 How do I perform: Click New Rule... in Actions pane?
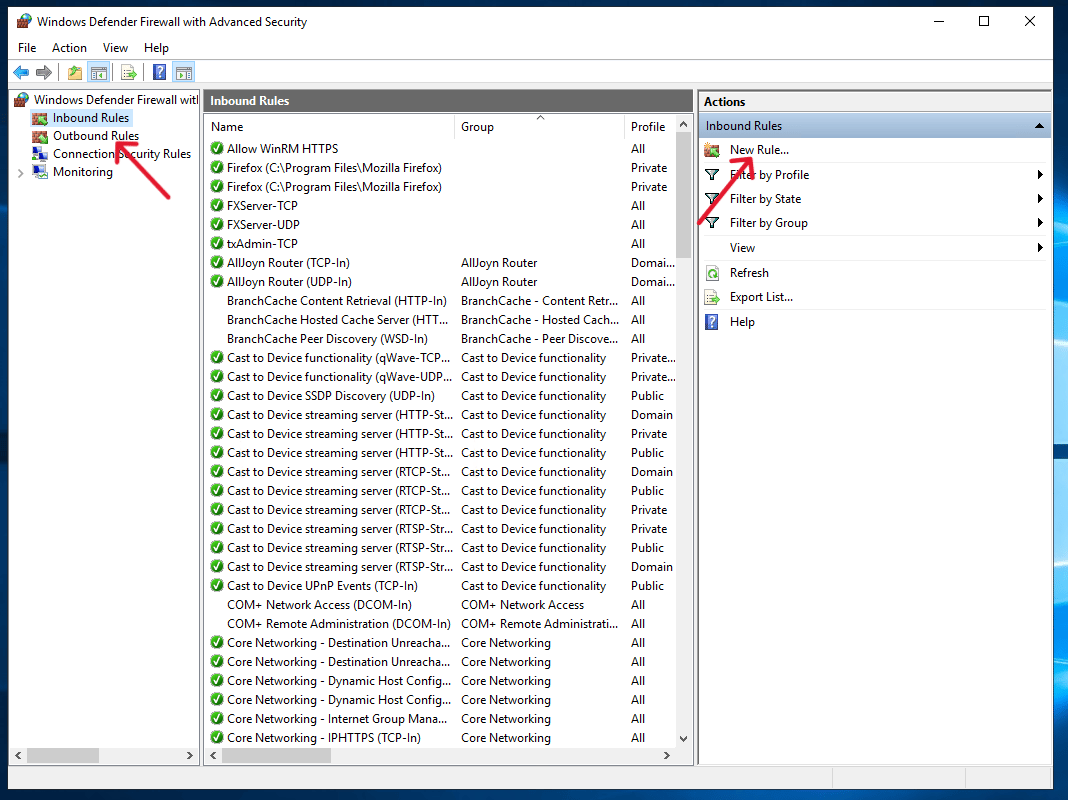[x=759, y=150]
